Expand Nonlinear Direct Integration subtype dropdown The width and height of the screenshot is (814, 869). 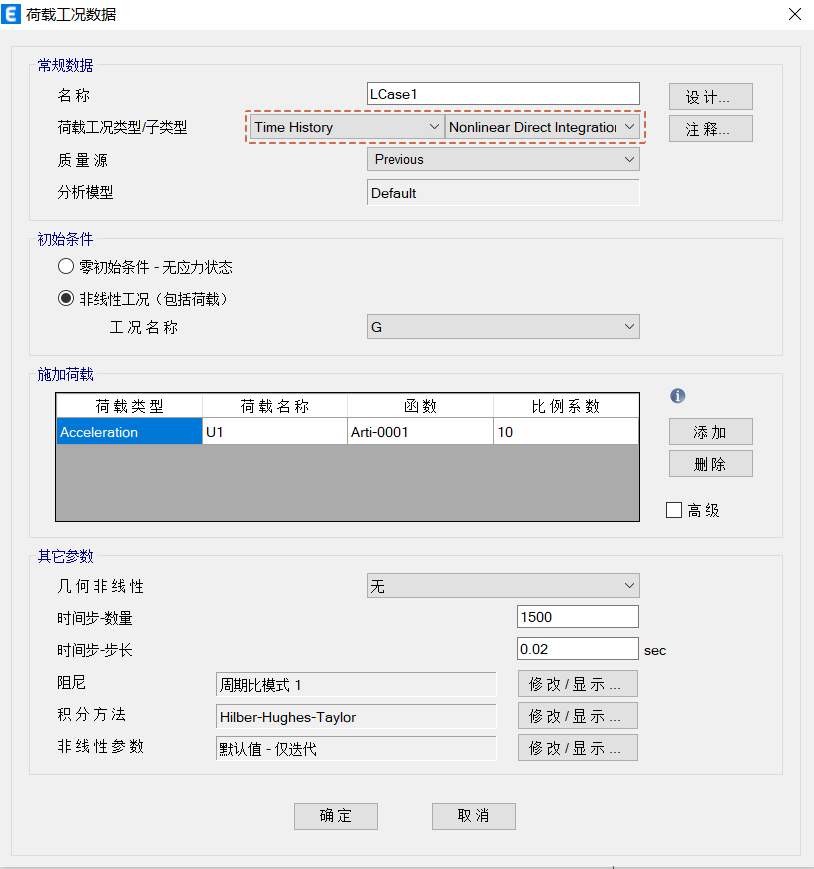coord(541,127)
